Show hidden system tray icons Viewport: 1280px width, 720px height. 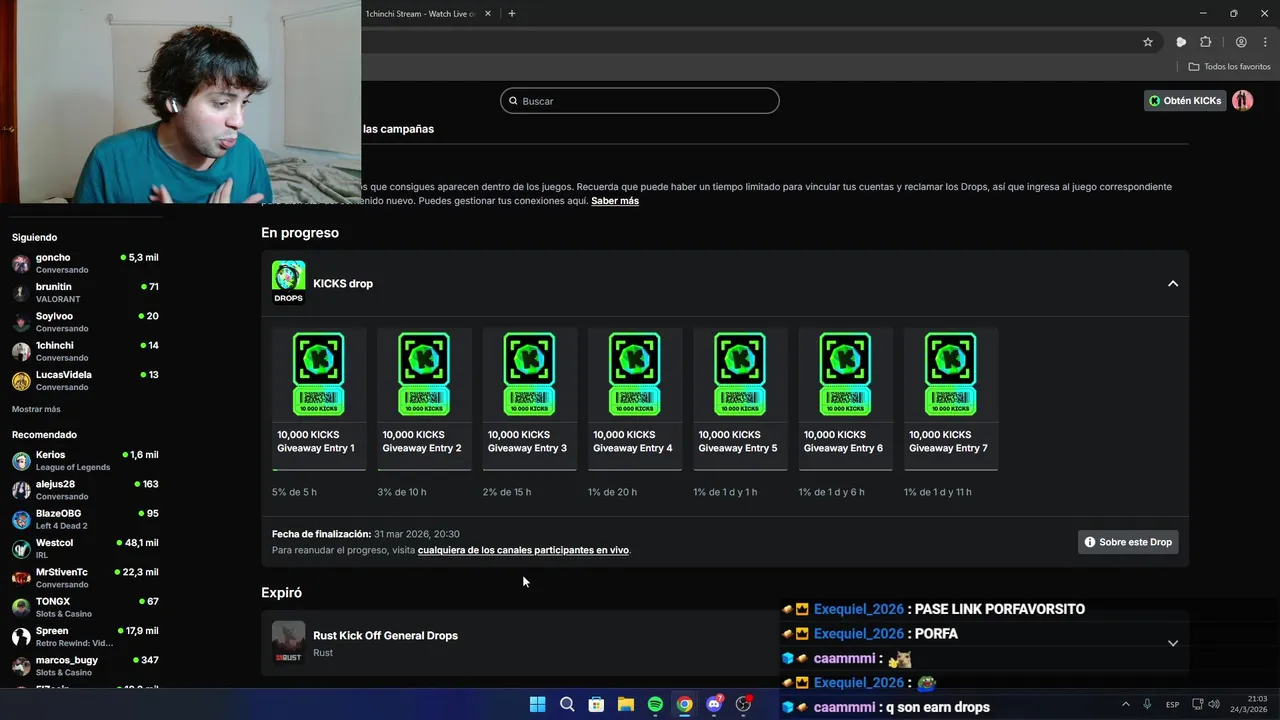1125,704
